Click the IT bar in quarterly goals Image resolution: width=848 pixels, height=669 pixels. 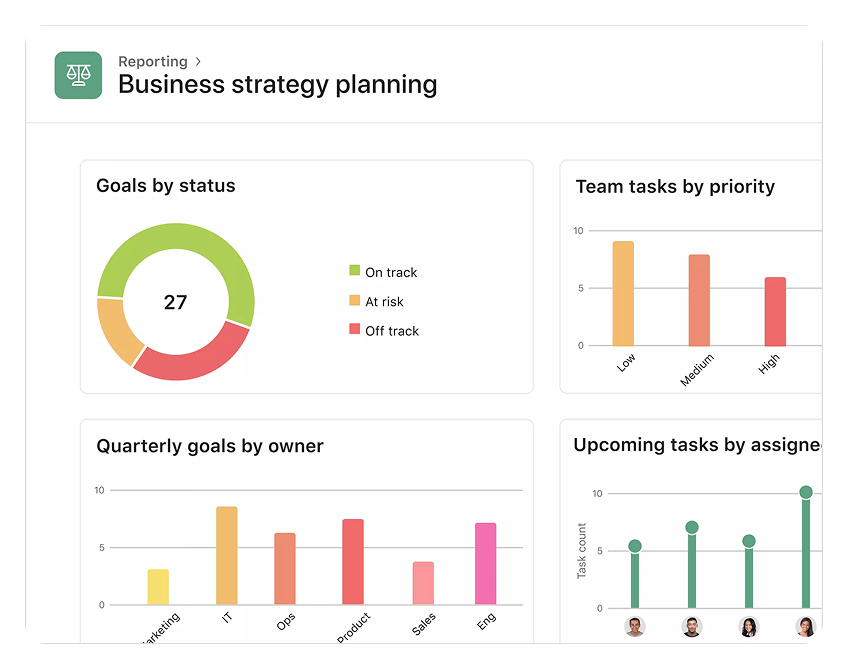(227, 555)
